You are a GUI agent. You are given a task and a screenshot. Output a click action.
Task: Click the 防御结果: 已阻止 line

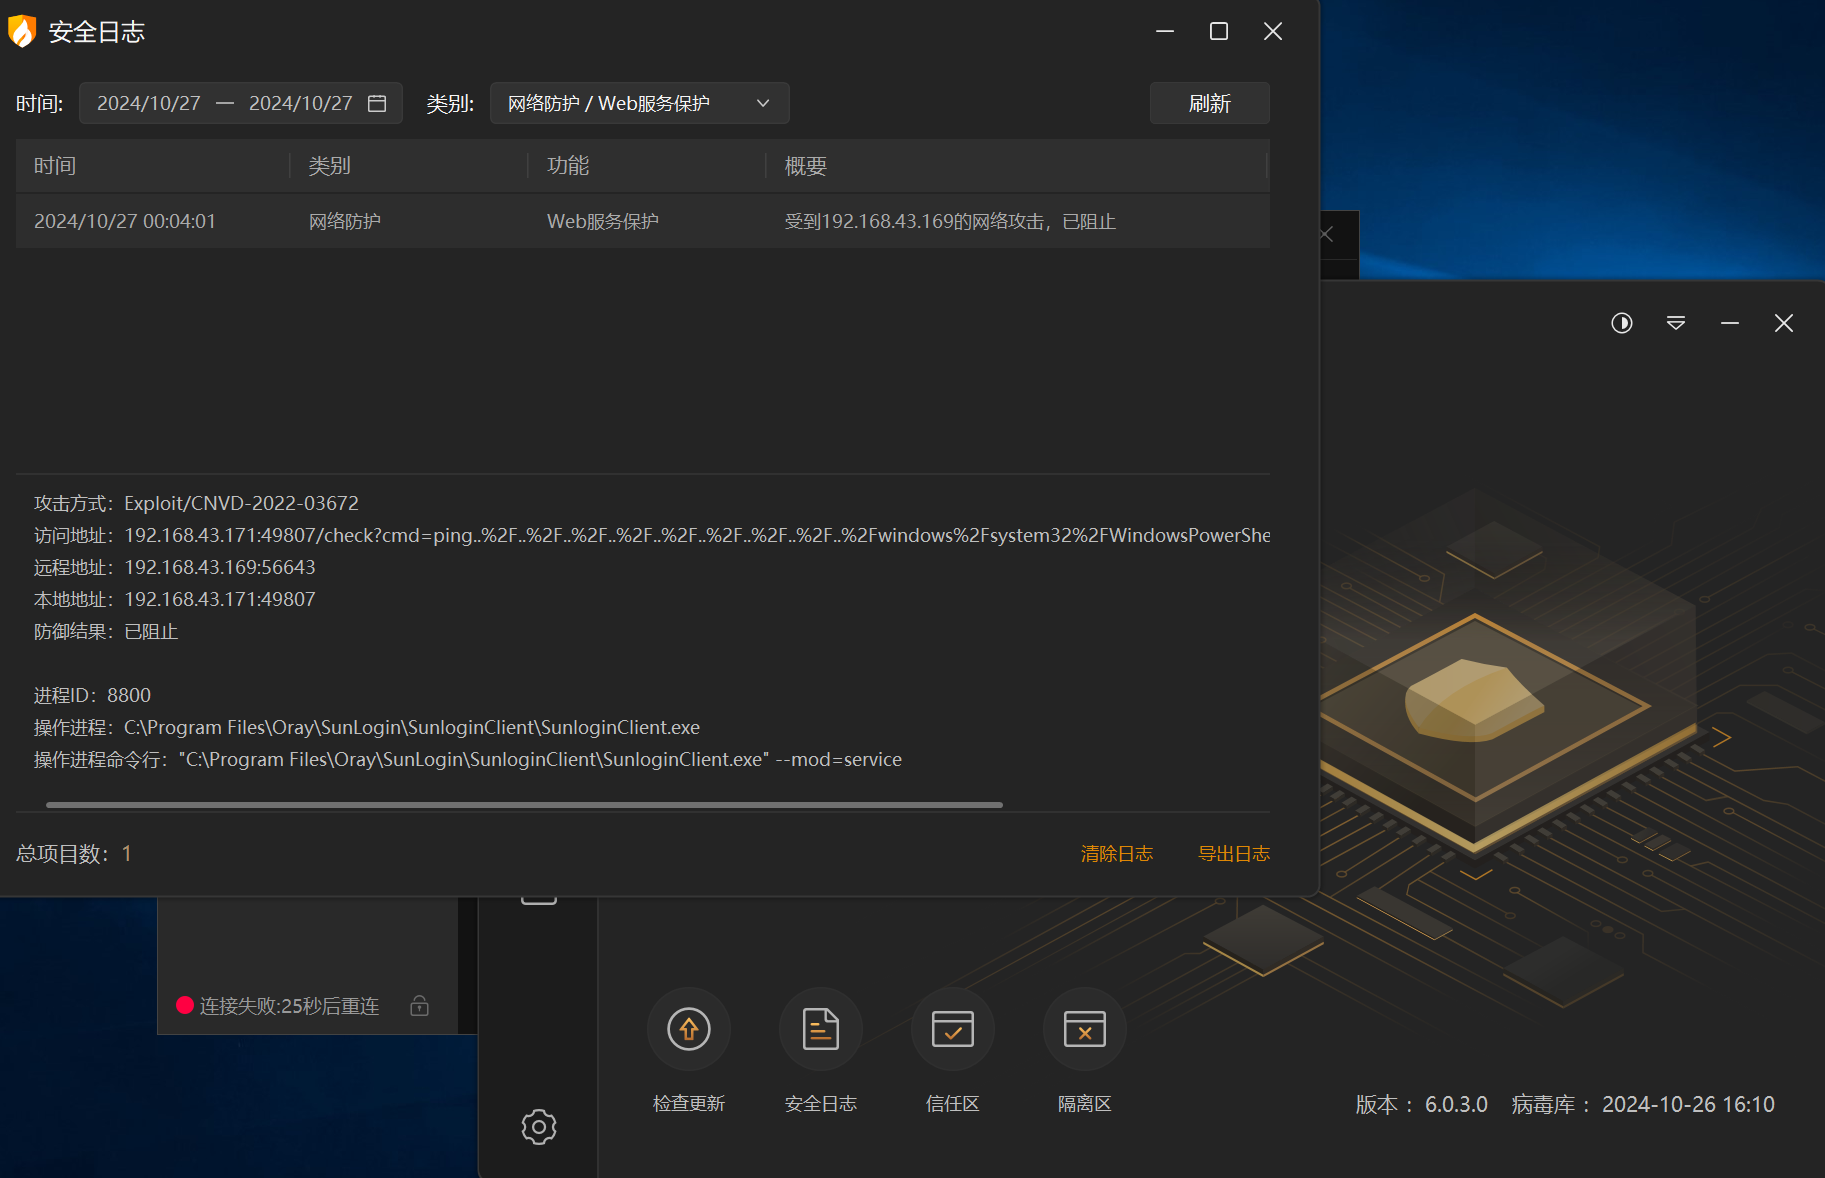[106, 631]
